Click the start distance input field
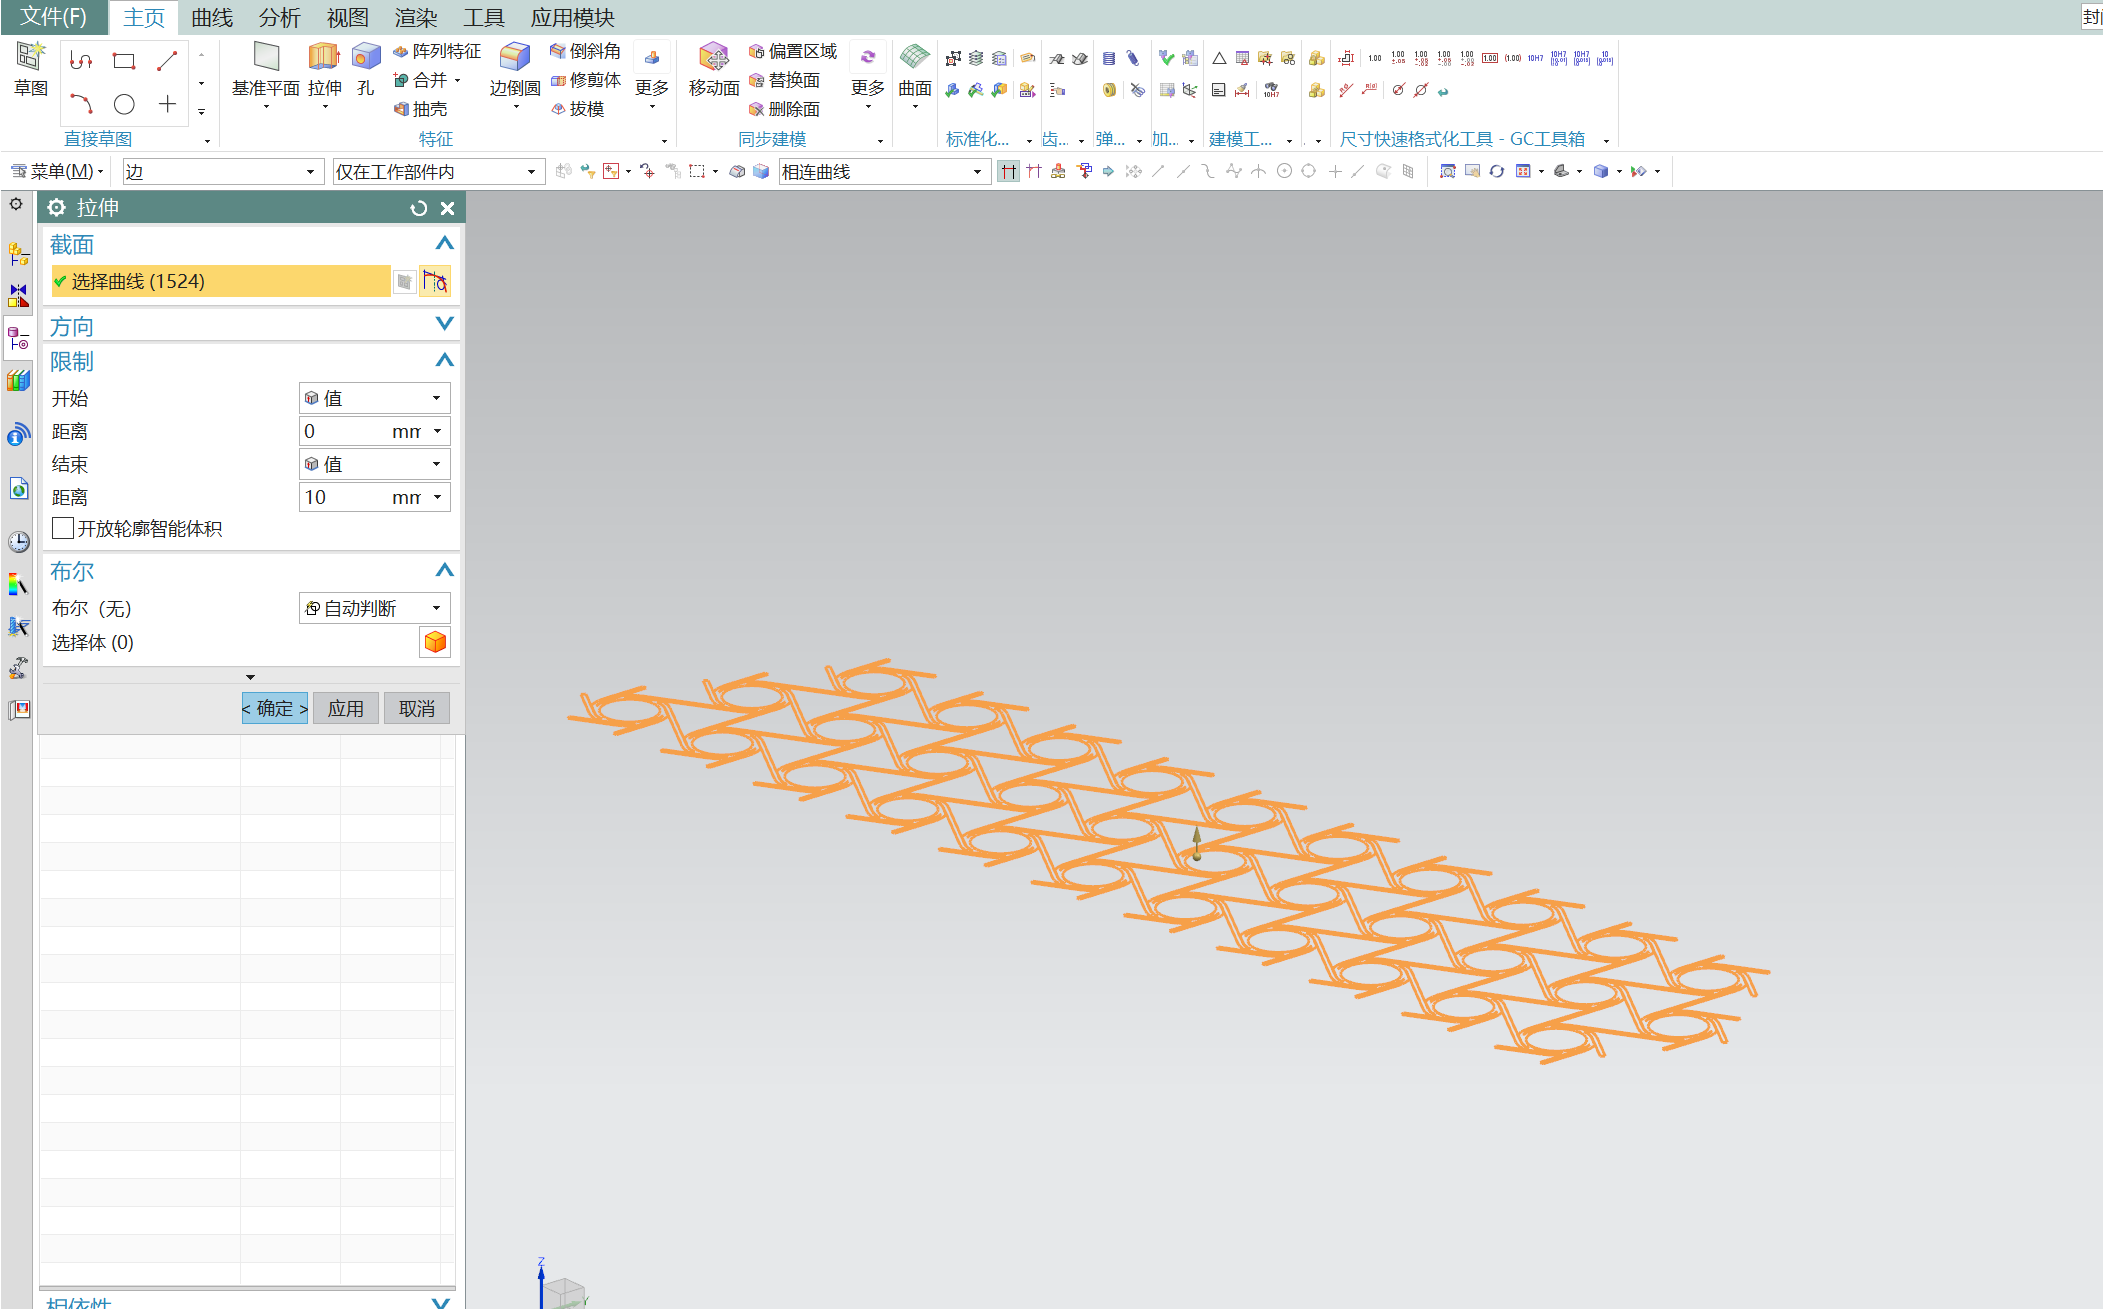Image resolution: width=2103 pixels, height=1309 pixels. point(343,431)
